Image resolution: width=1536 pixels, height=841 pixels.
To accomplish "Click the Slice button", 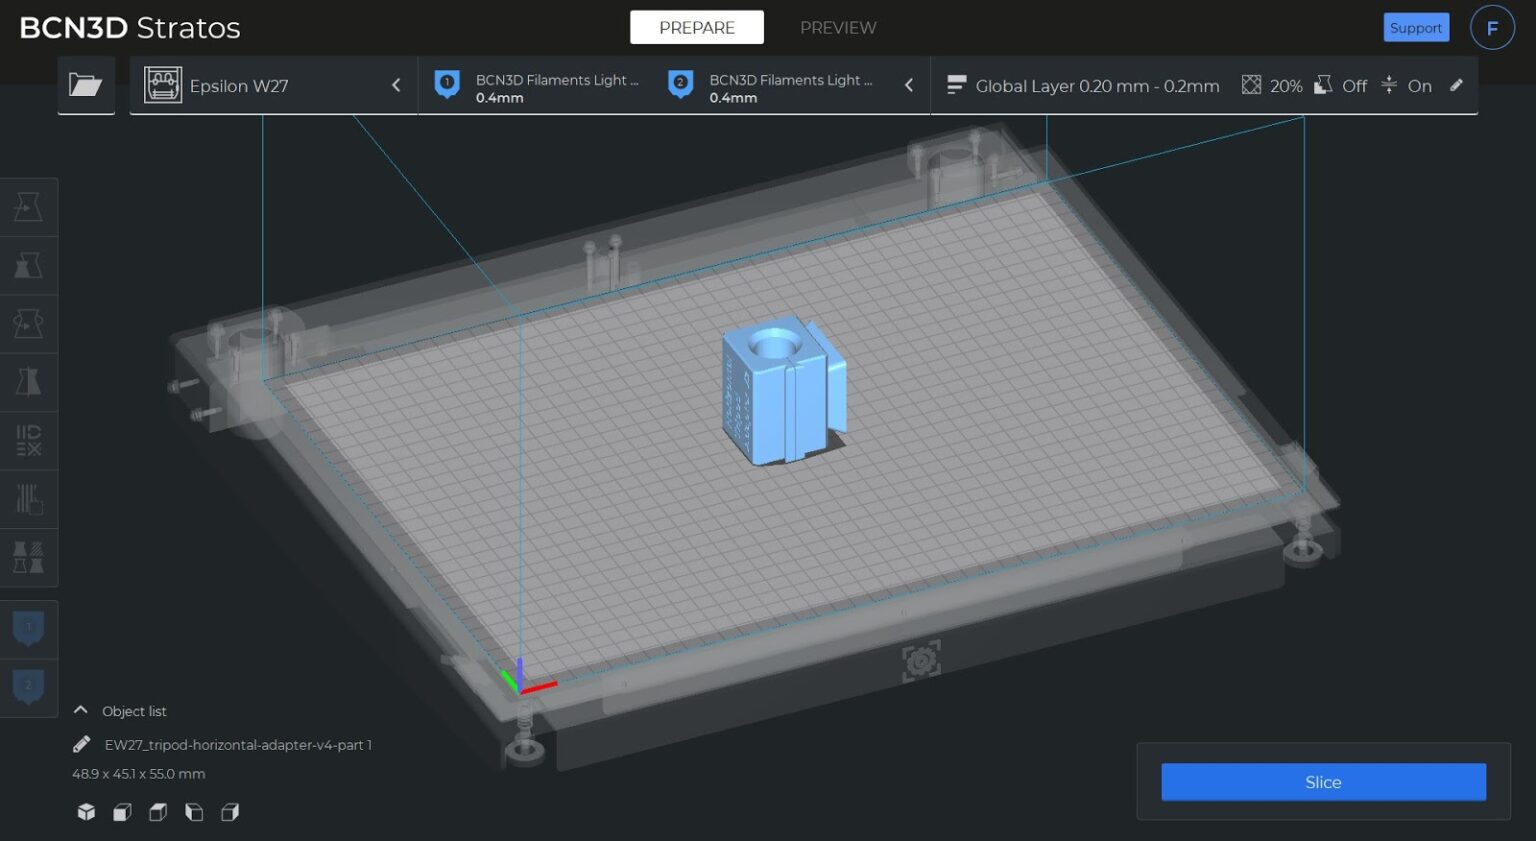I will [x=1322, y=782].
